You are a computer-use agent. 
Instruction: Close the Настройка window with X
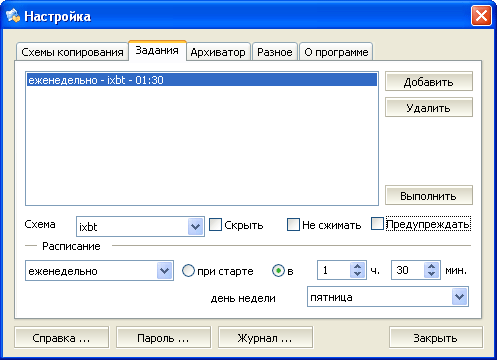pos(481,16)
